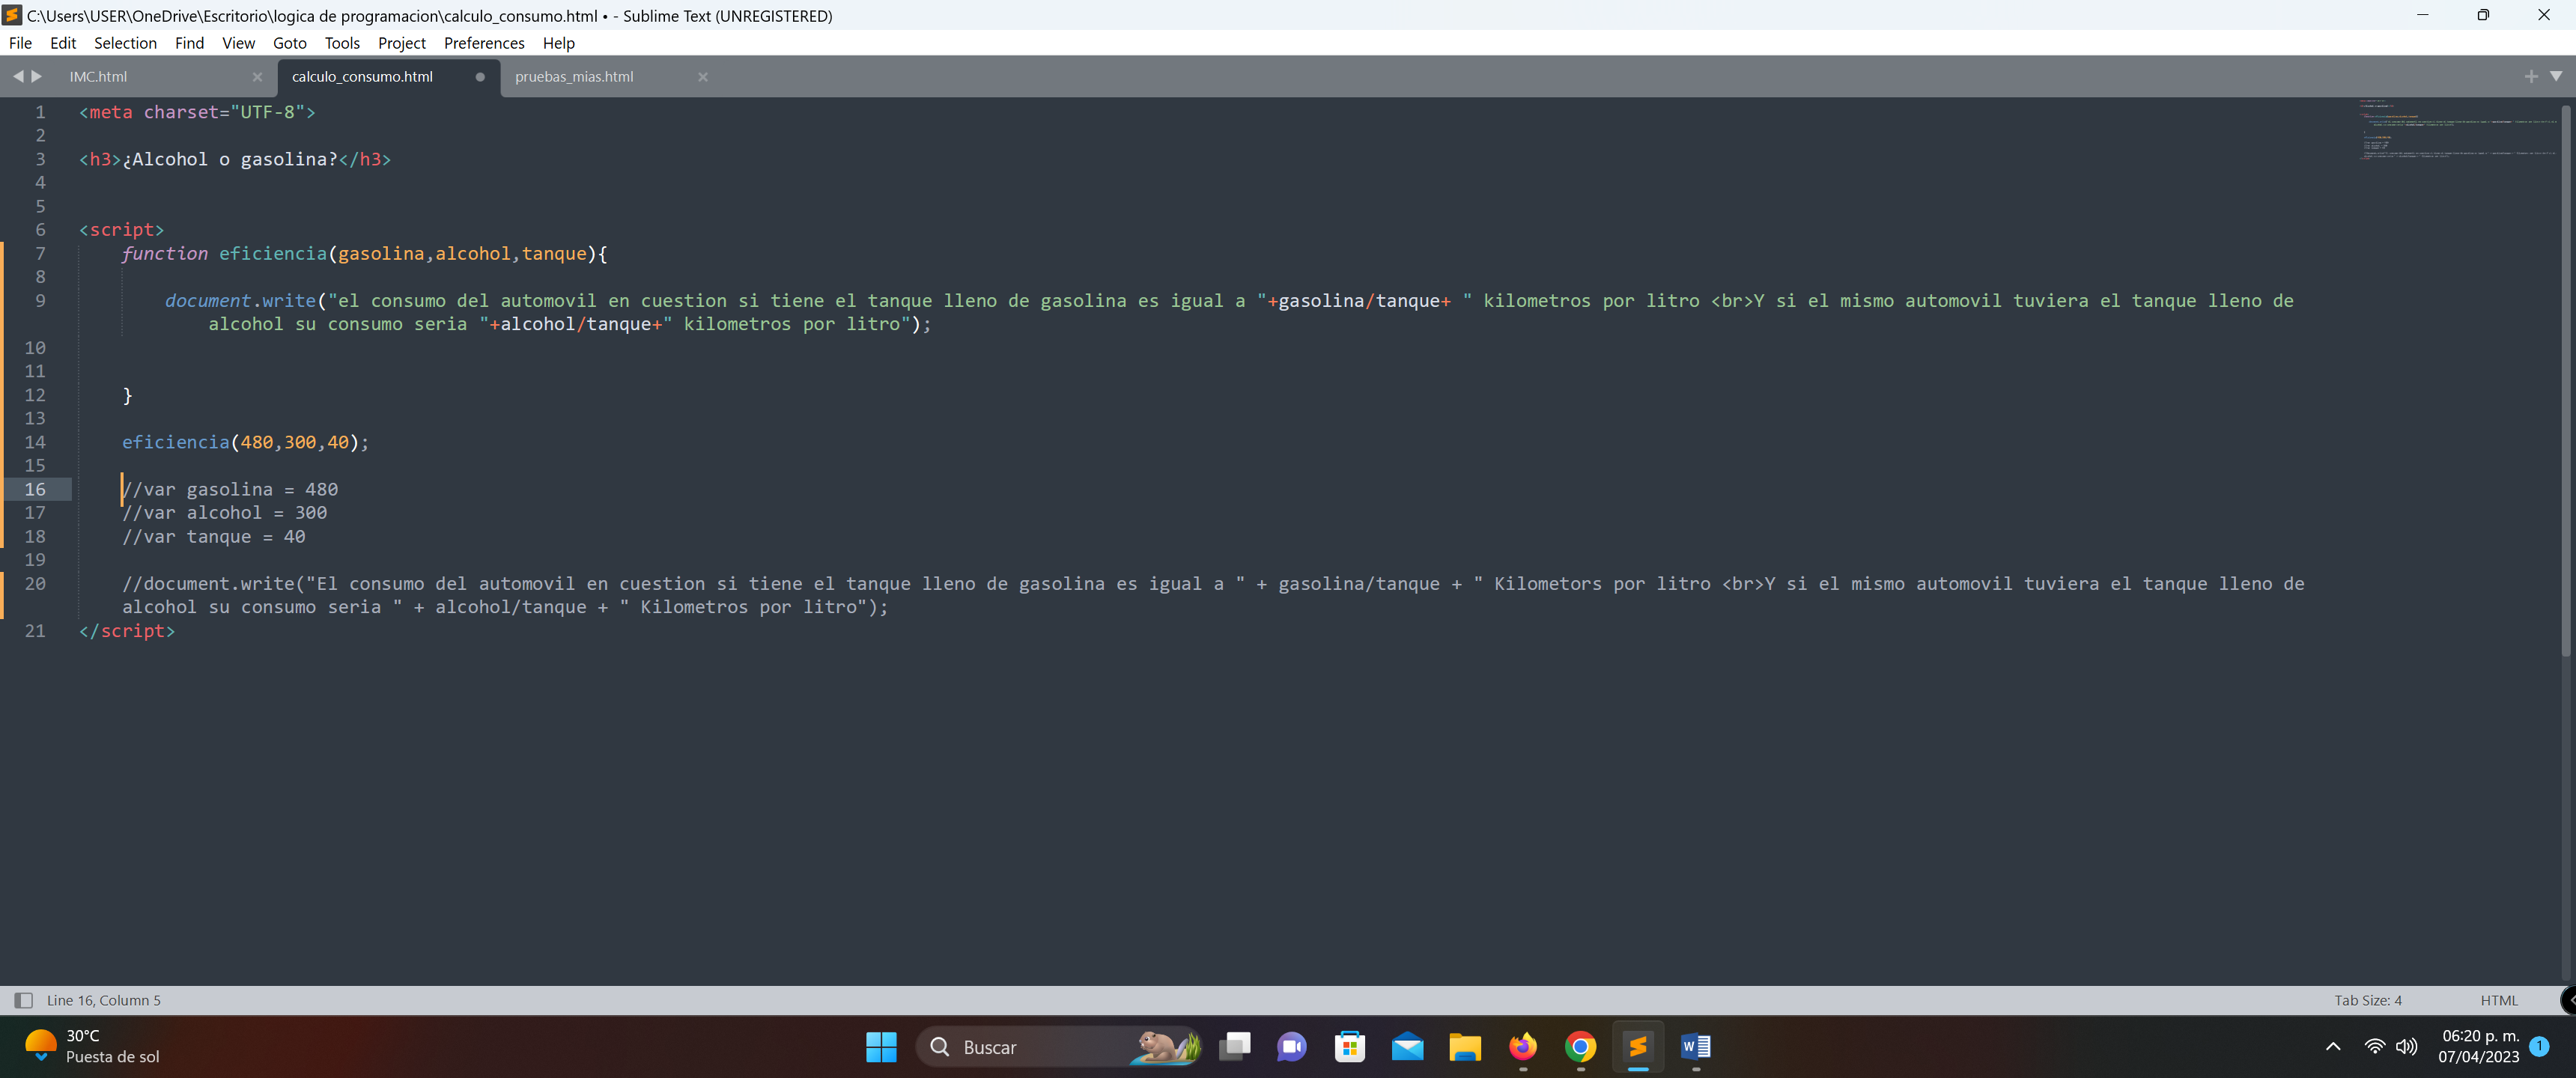Click the ¿Alcohol o gasolina? heading text
Image resolution: width=2576 pixels, height=1078 pixels.
pyautogui.click(x=230, y=159)
